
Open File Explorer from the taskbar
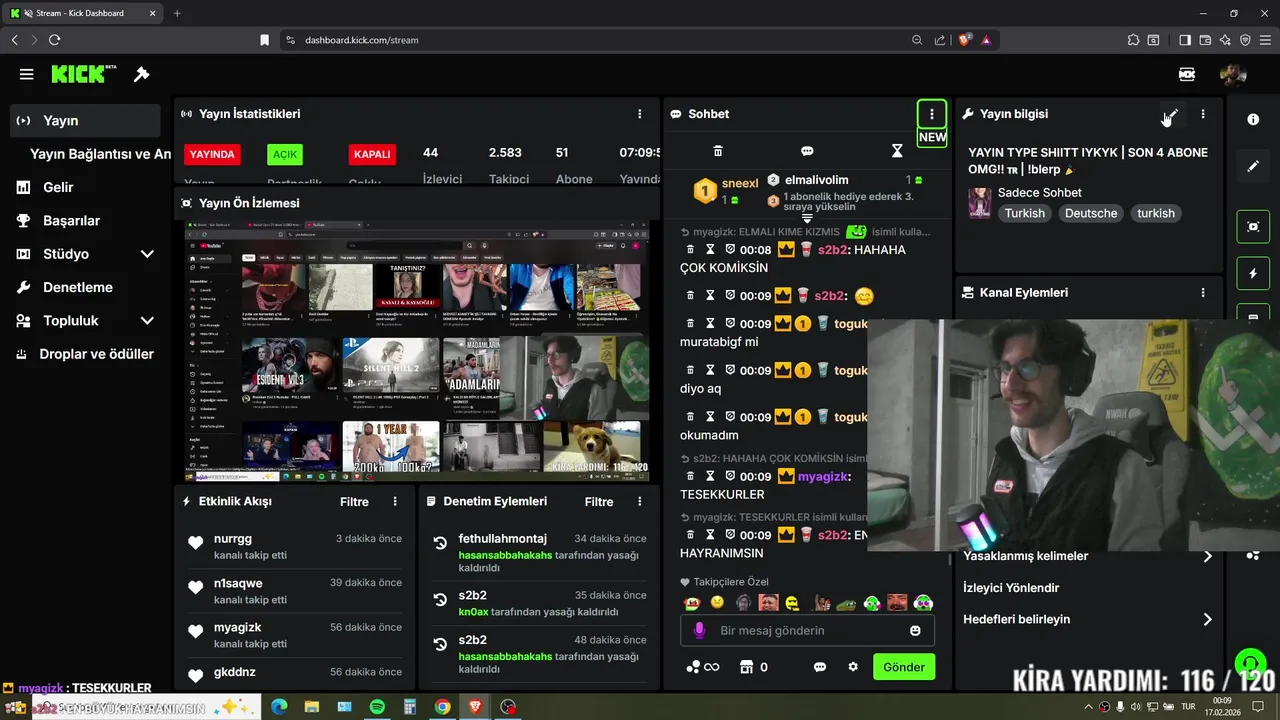(x=311, y=707)
